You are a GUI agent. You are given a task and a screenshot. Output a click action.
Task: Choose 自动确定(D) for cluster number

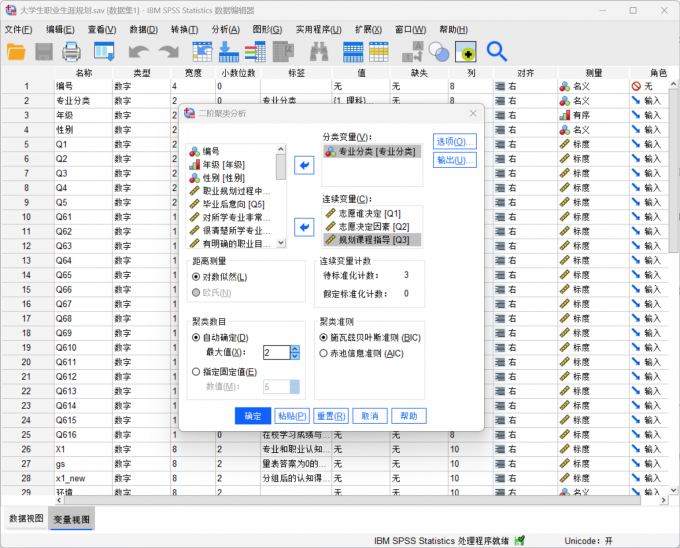tap(220, 337)
